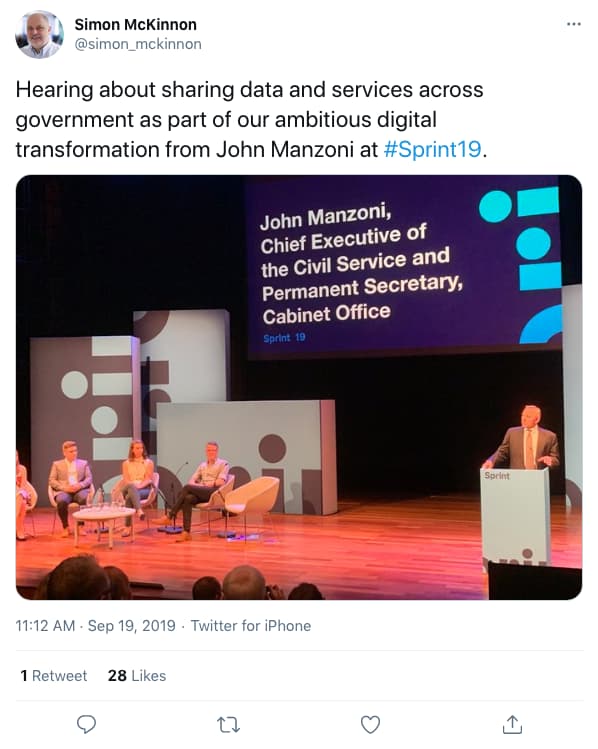Click the Twitter for iPhone source label
Screen dimensions: 598x749
coord(251,626)
